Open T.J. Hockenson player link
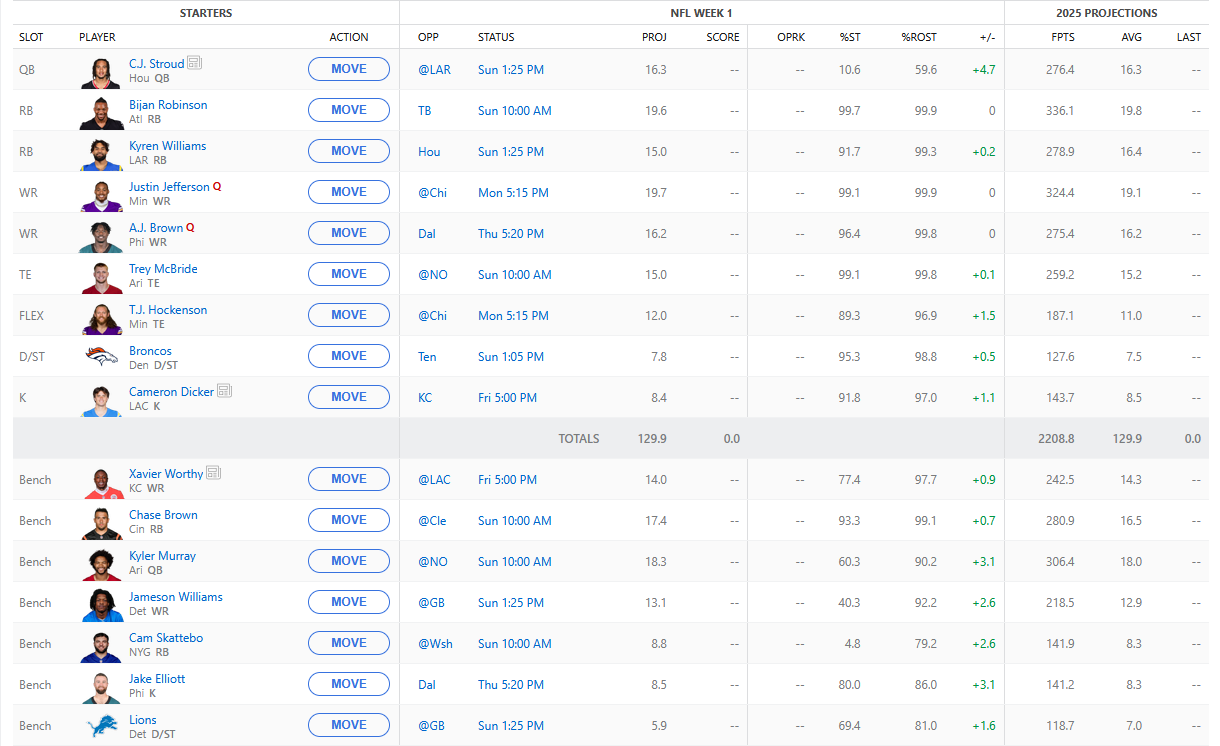 (x=168, y=310)
